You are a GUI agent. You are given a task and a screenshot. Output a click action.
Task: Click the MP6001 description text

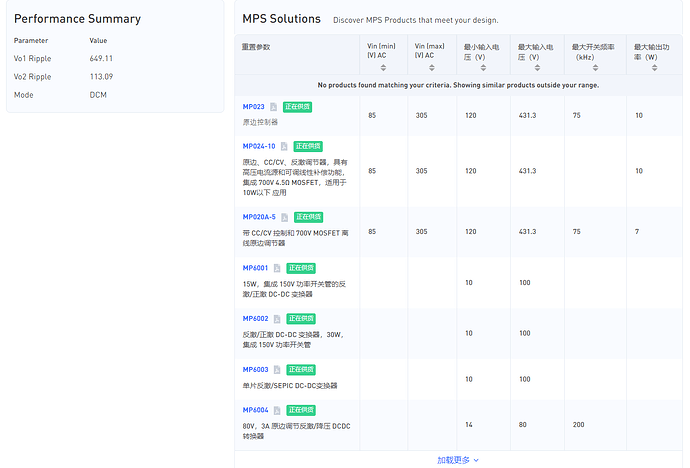coord(294,289)
